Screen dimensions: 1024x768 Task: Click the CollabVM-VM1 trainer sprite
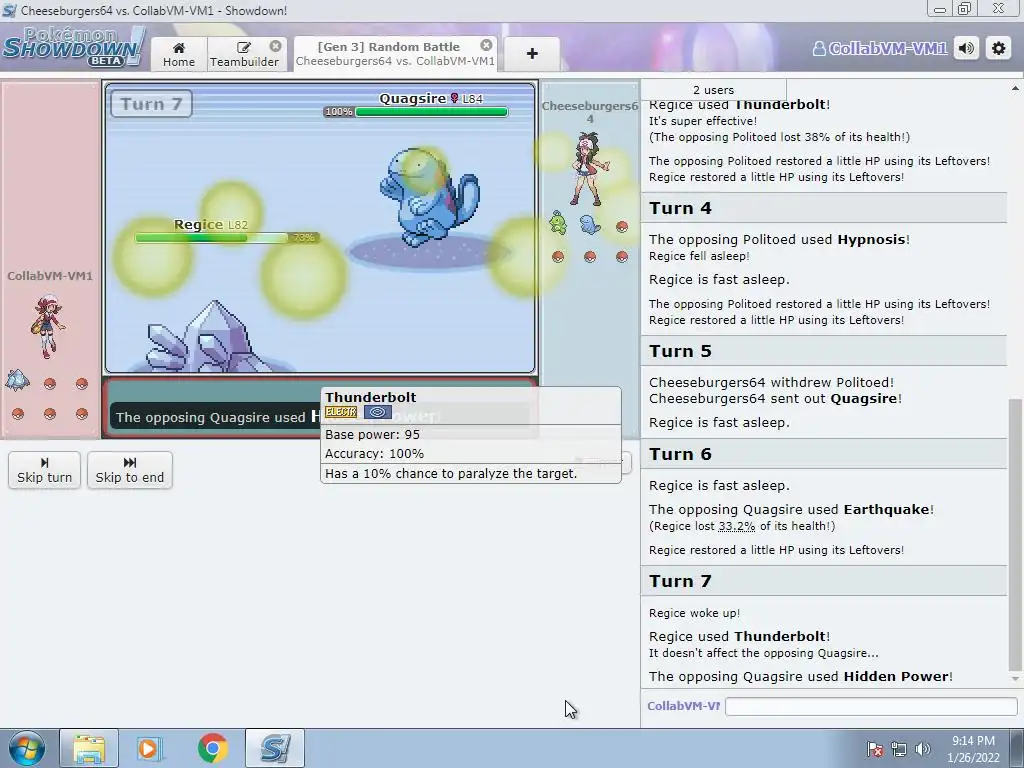point(48,326)
